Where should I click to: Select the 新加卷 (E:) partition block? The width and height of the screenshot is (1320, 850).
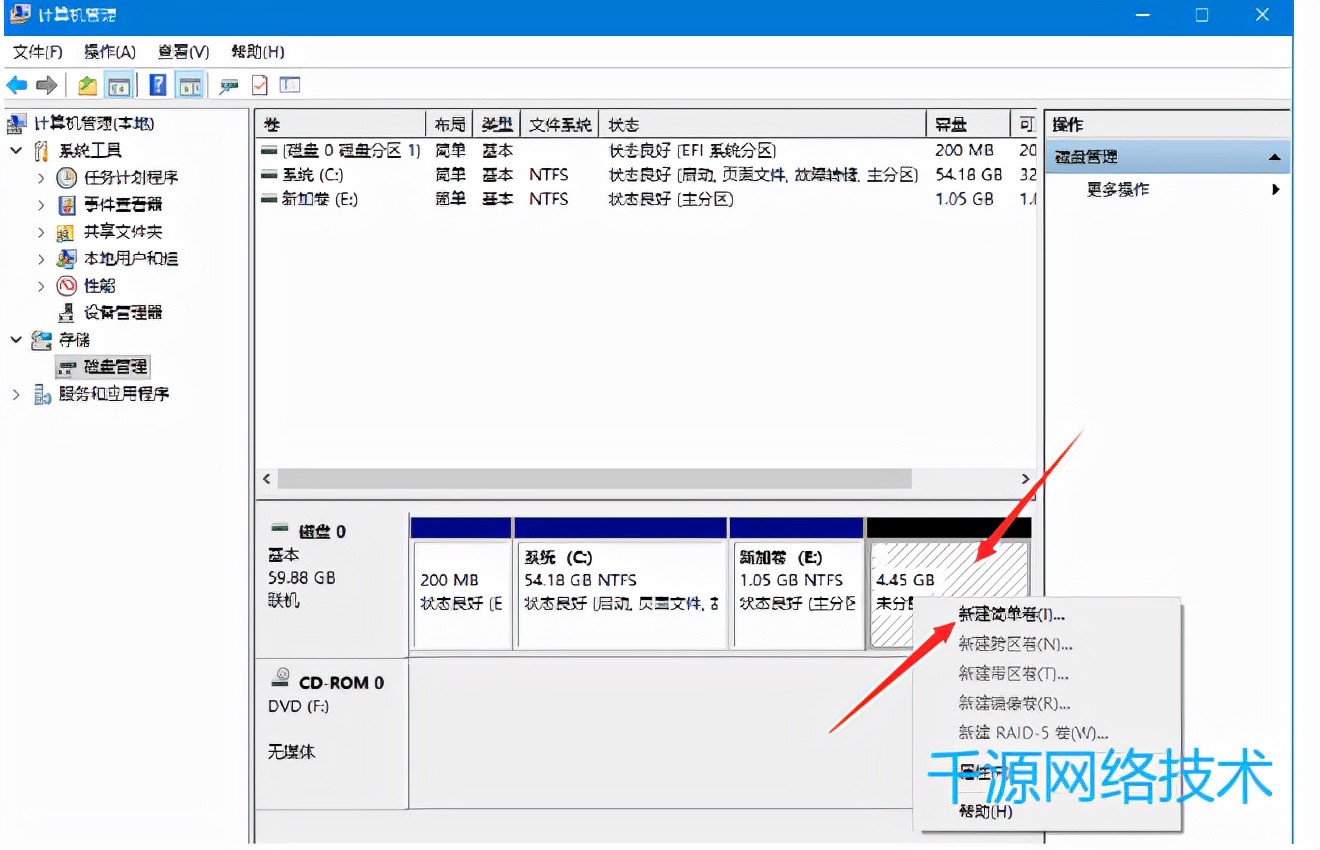[795, 580]
